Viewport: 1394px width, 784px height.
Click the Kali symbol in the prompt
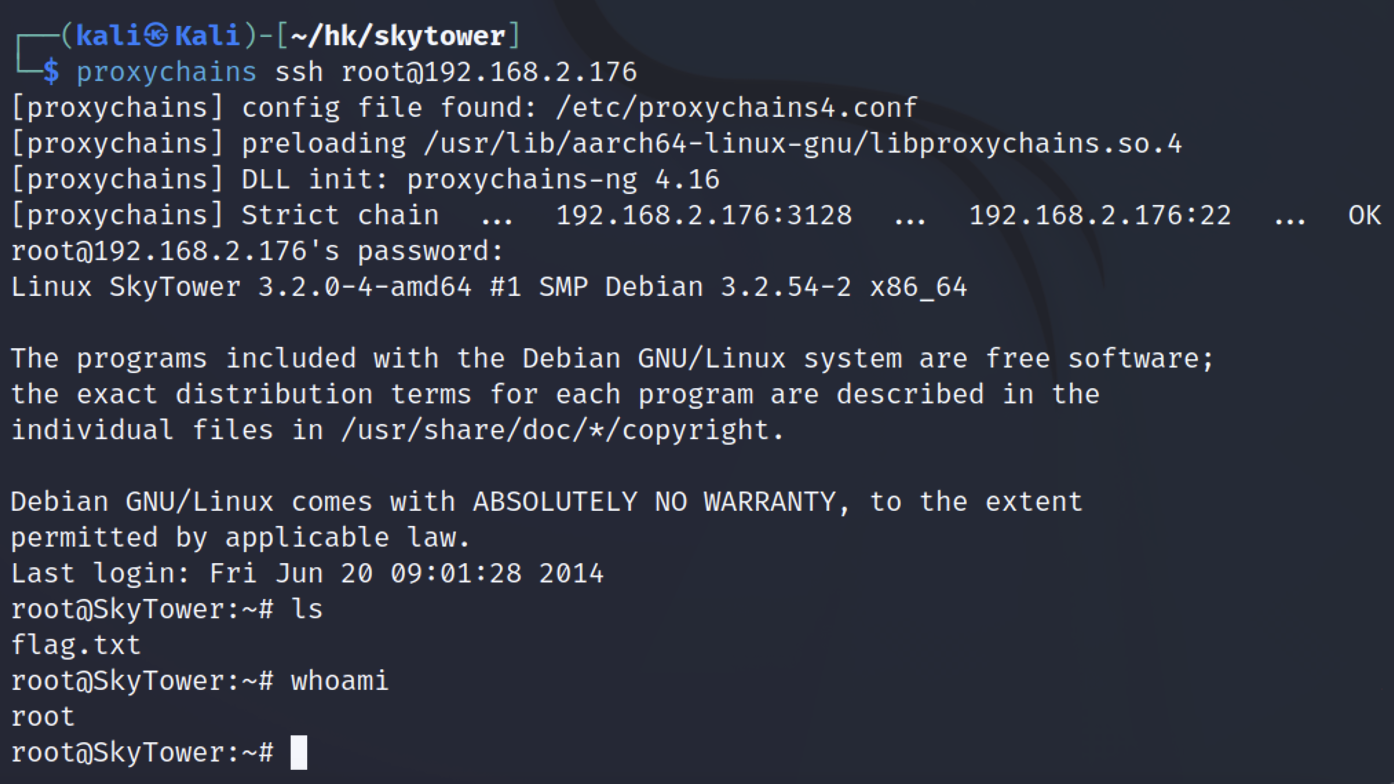pyautogui.click(x=156, y=36)
